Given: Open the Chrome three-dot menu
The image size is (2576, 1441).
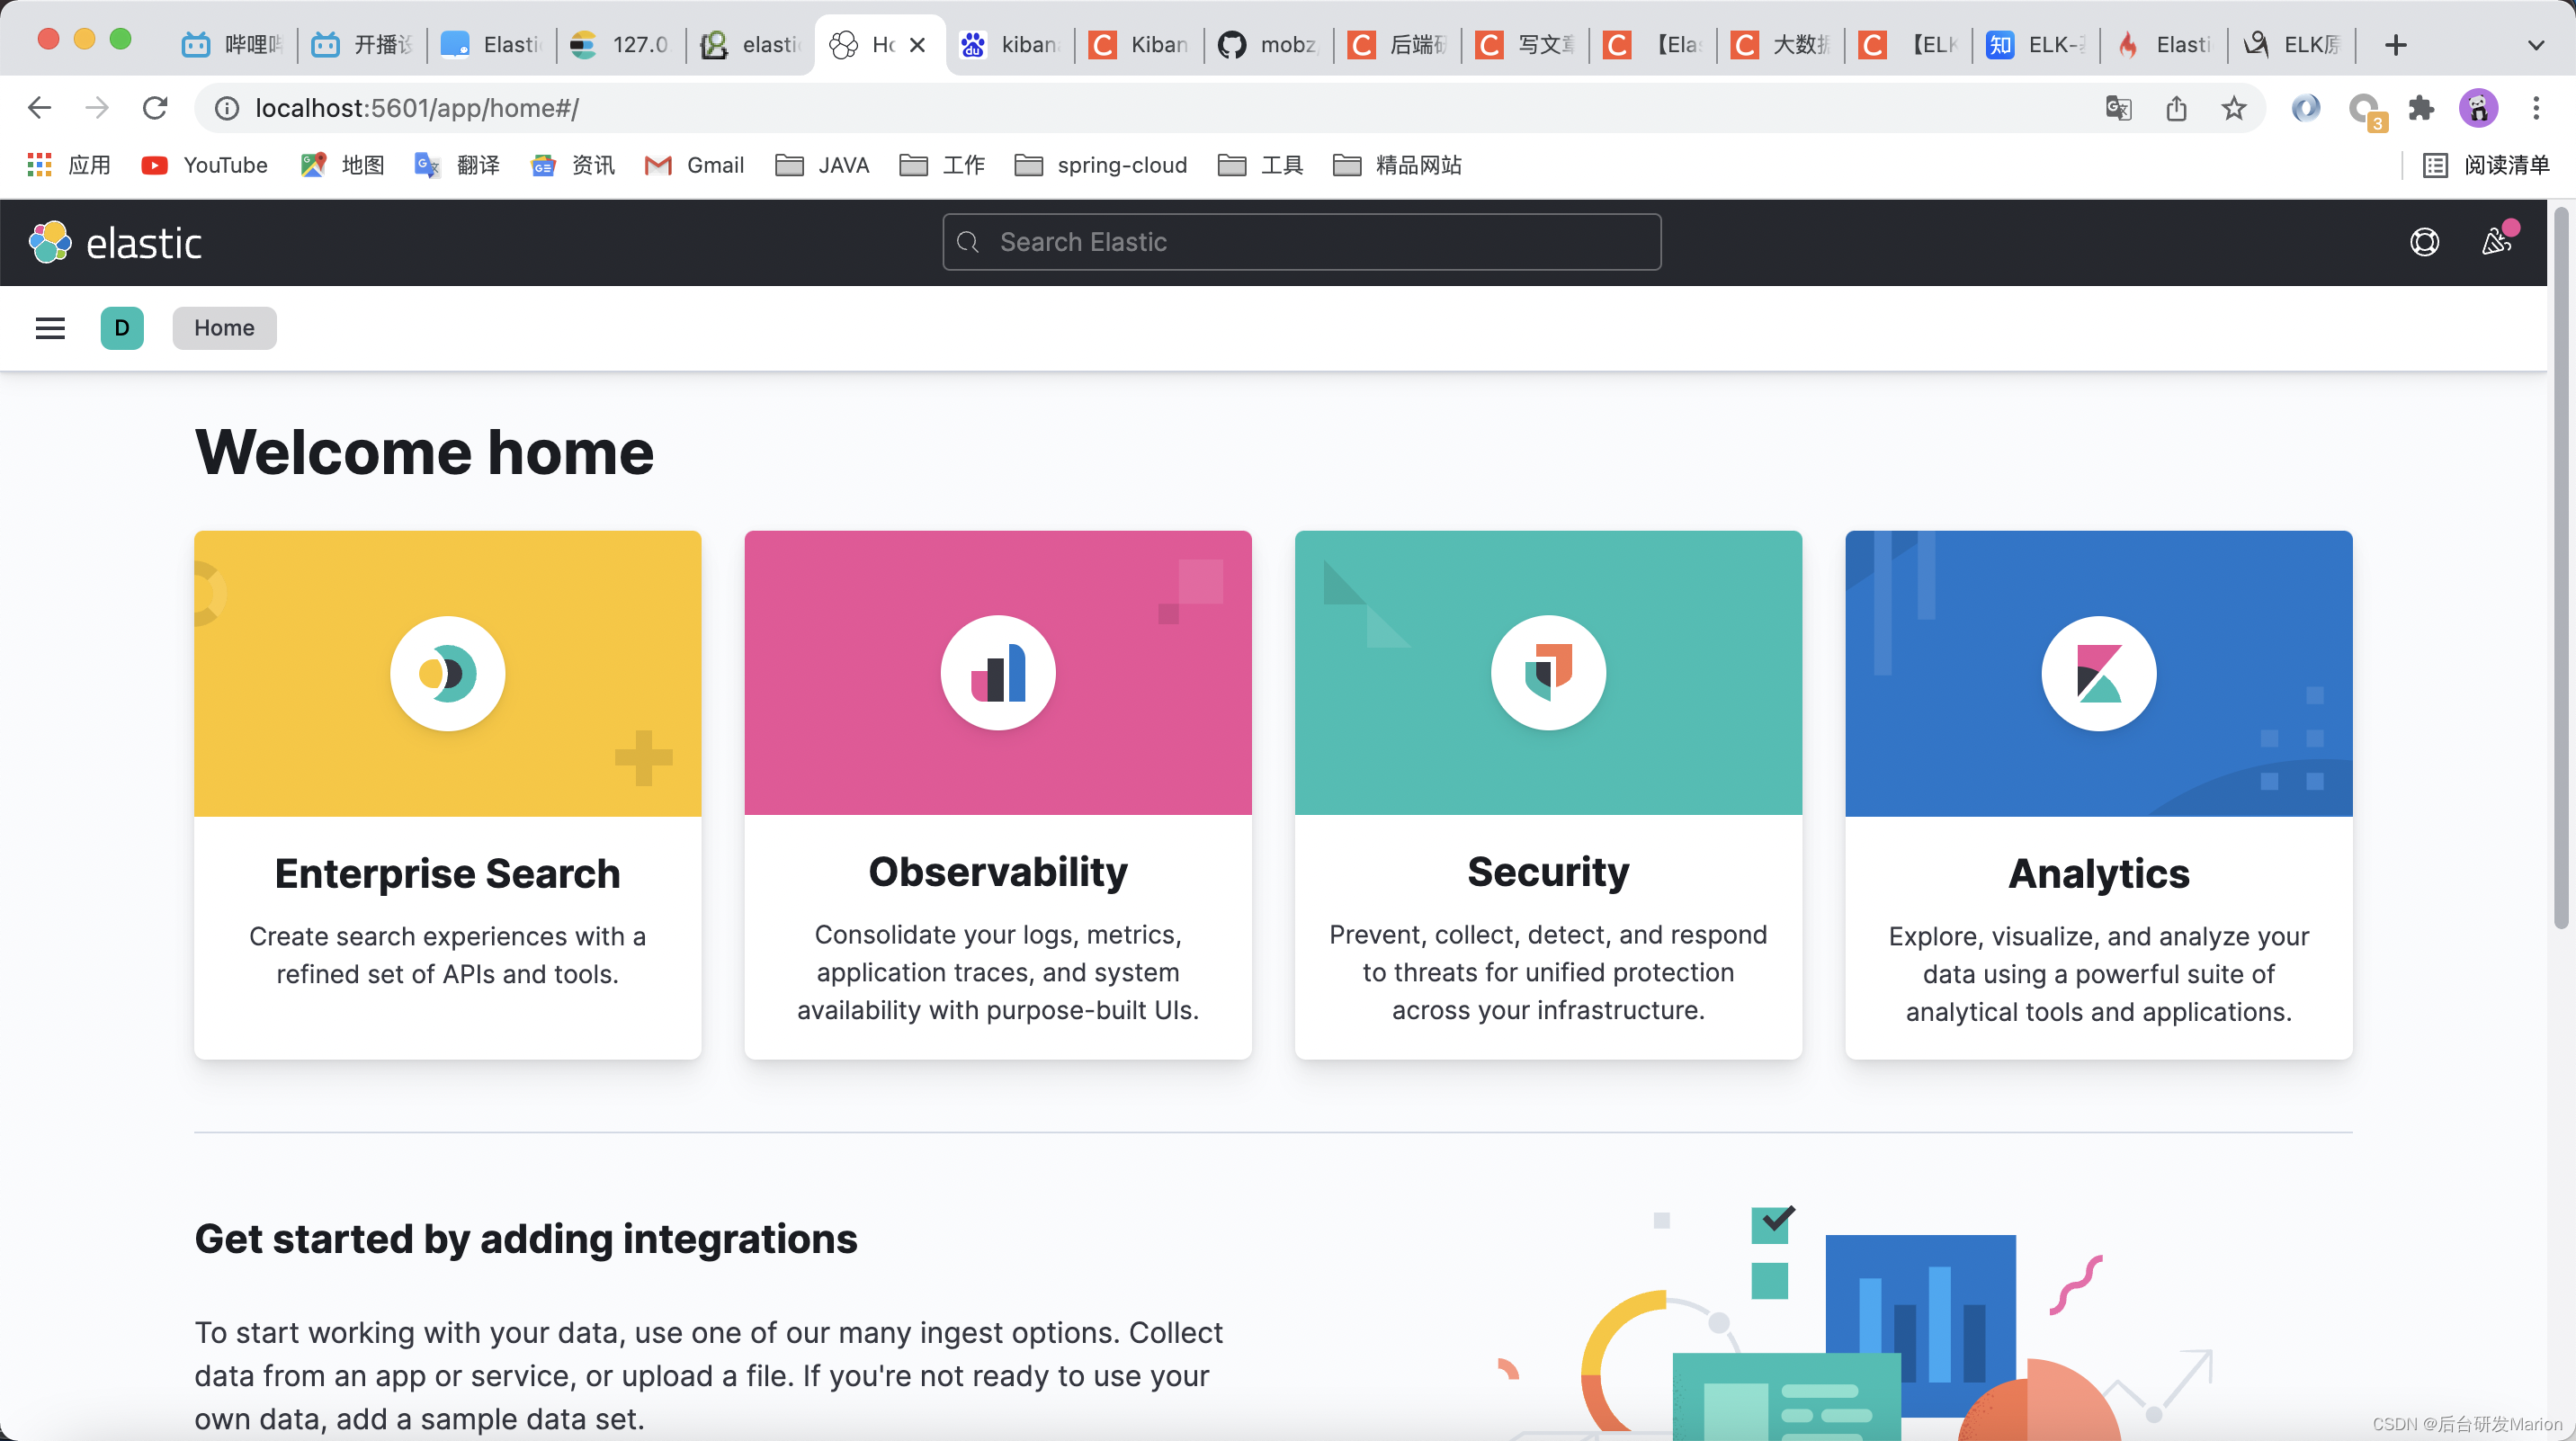Looking at the screenshot, I should [x=2535, y=108].
